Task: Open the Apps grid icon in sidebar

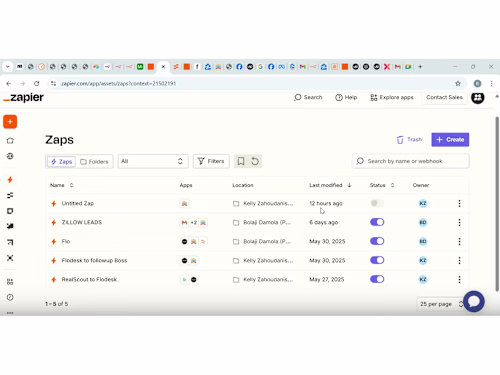Action: (x=10, y=282)
